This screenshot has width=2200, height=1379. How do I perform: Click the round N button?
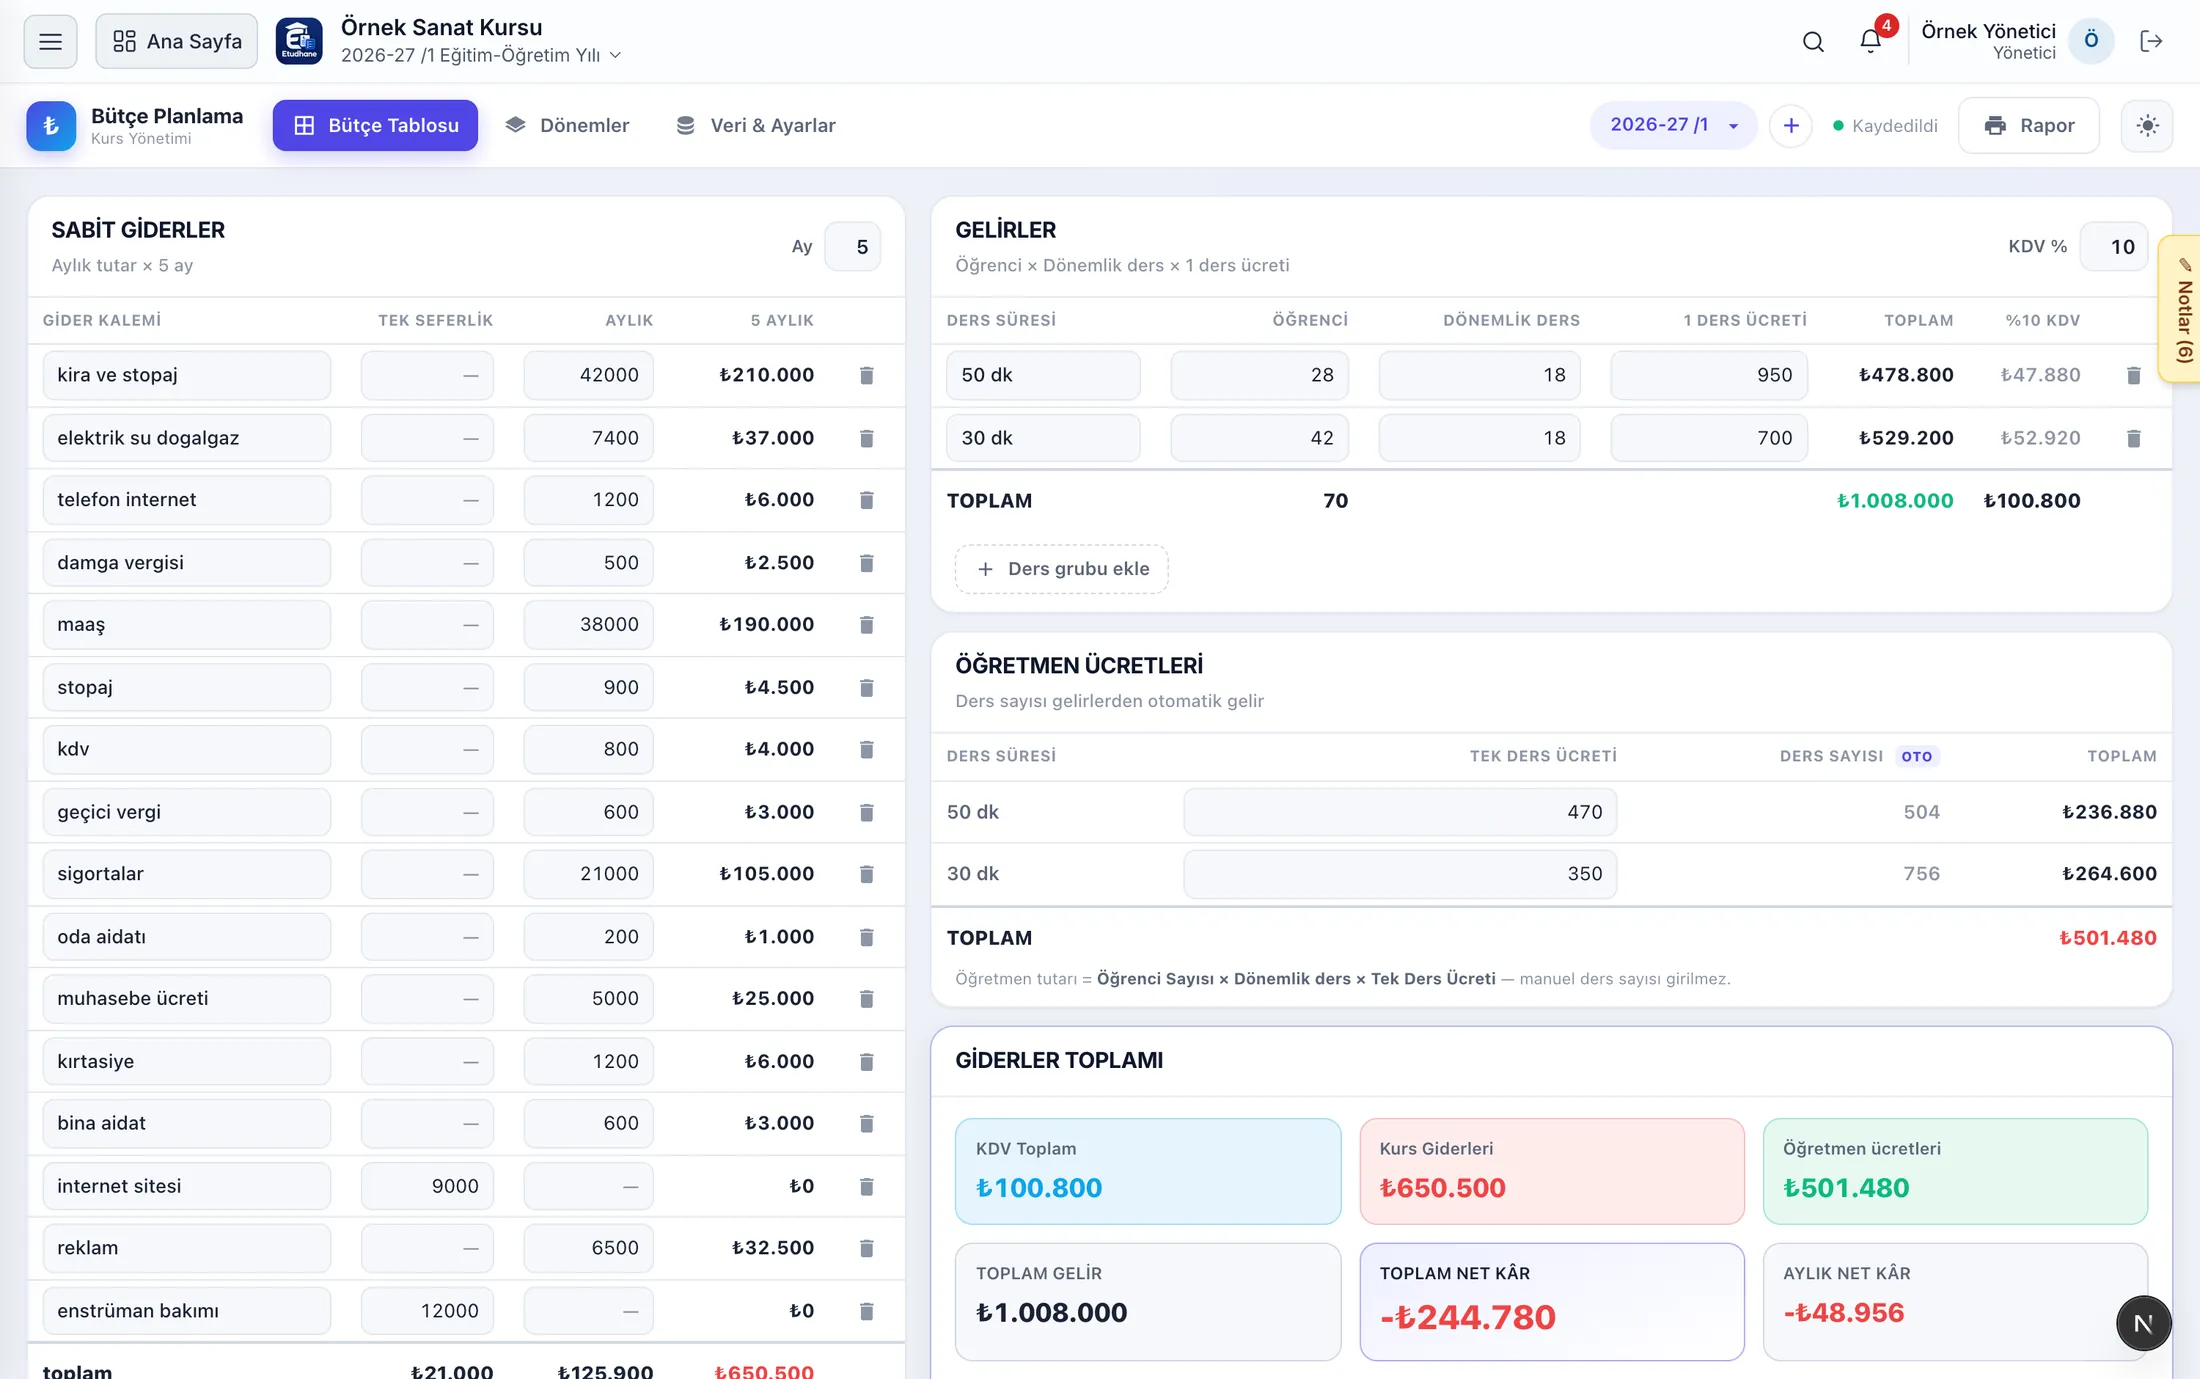point(2143,1323)
